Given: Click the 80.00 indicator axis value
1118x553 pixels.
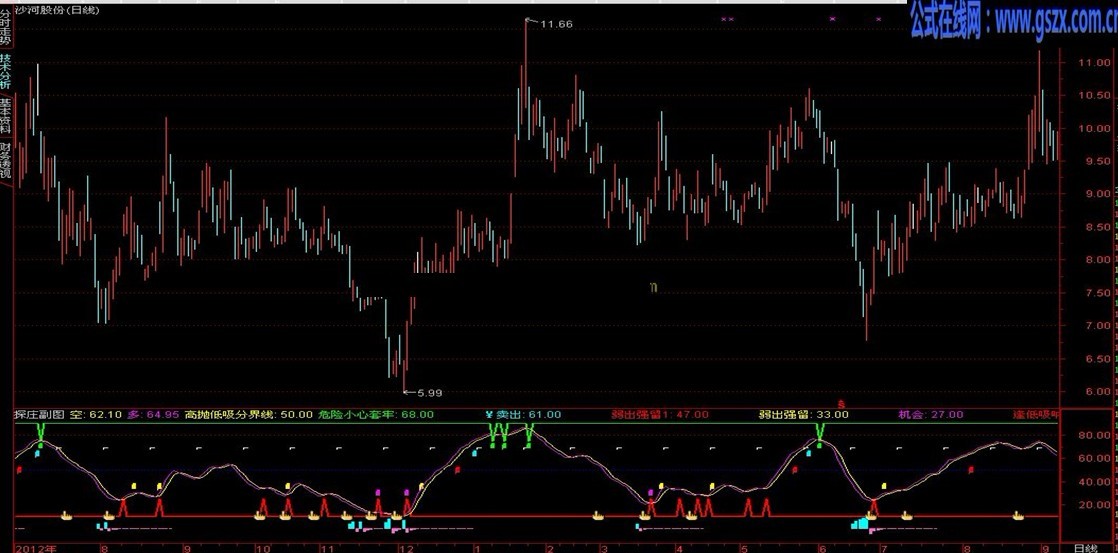Looking at the screenshot, I should coord(1092,435).
